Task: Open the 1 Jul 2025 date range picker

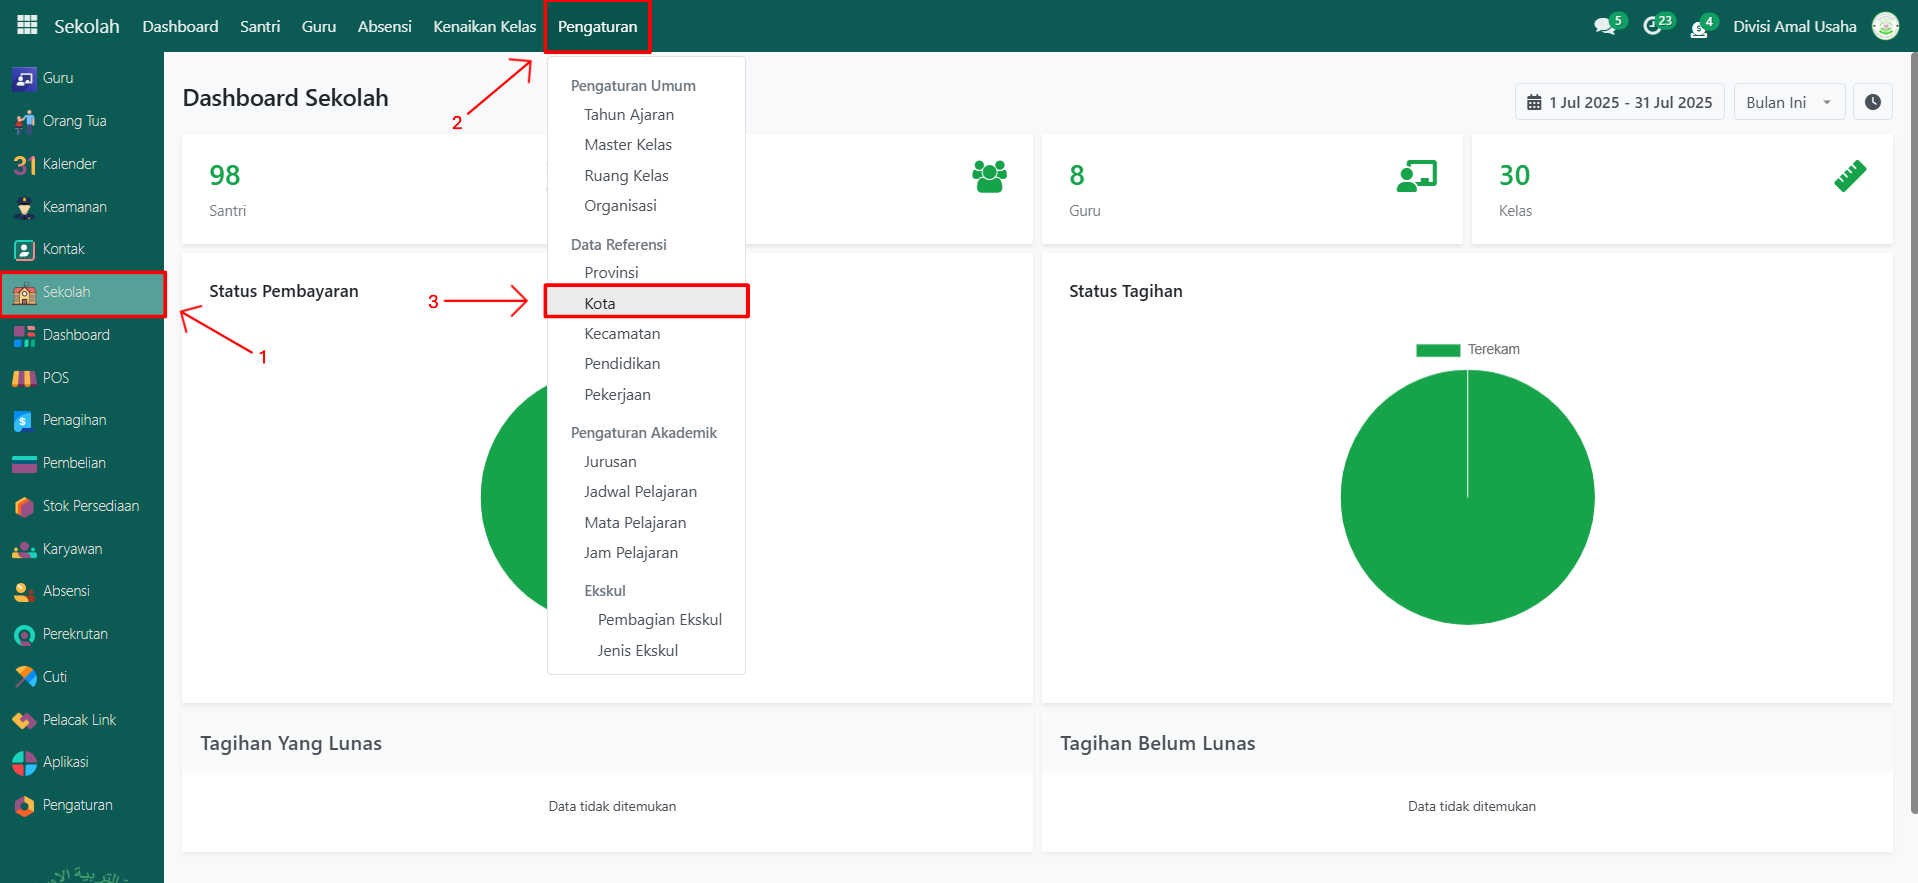Action: [1619, 102]
